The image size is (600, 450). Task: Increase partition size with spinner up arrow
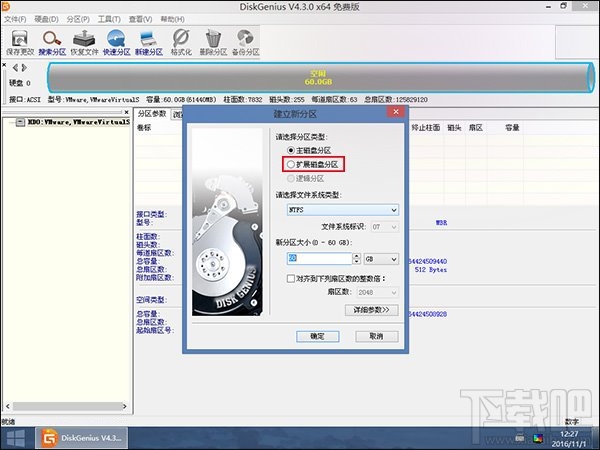pyautogui.click(x=357, y=256)
